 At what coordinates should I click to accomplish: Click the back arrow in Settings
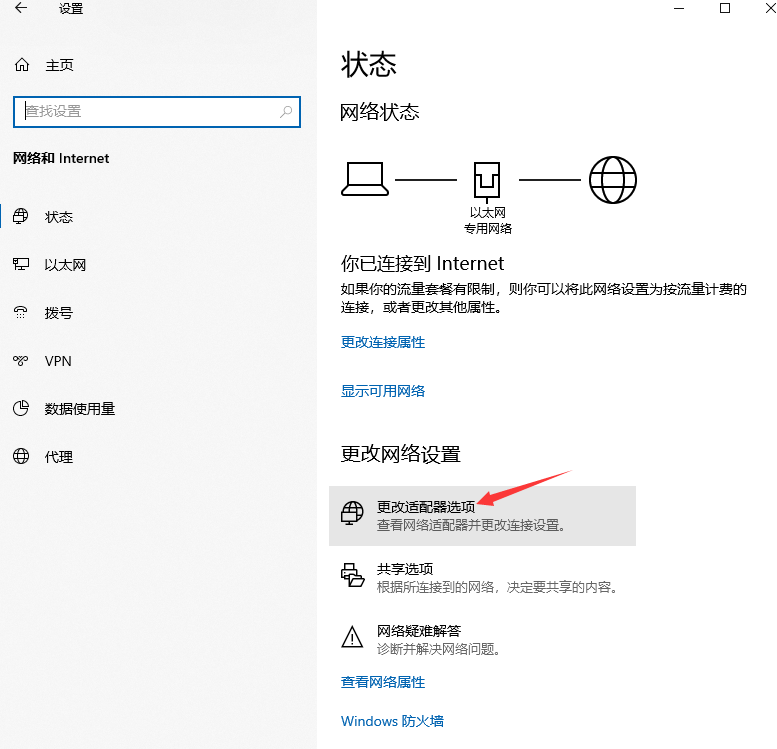[x=22, y=9]
